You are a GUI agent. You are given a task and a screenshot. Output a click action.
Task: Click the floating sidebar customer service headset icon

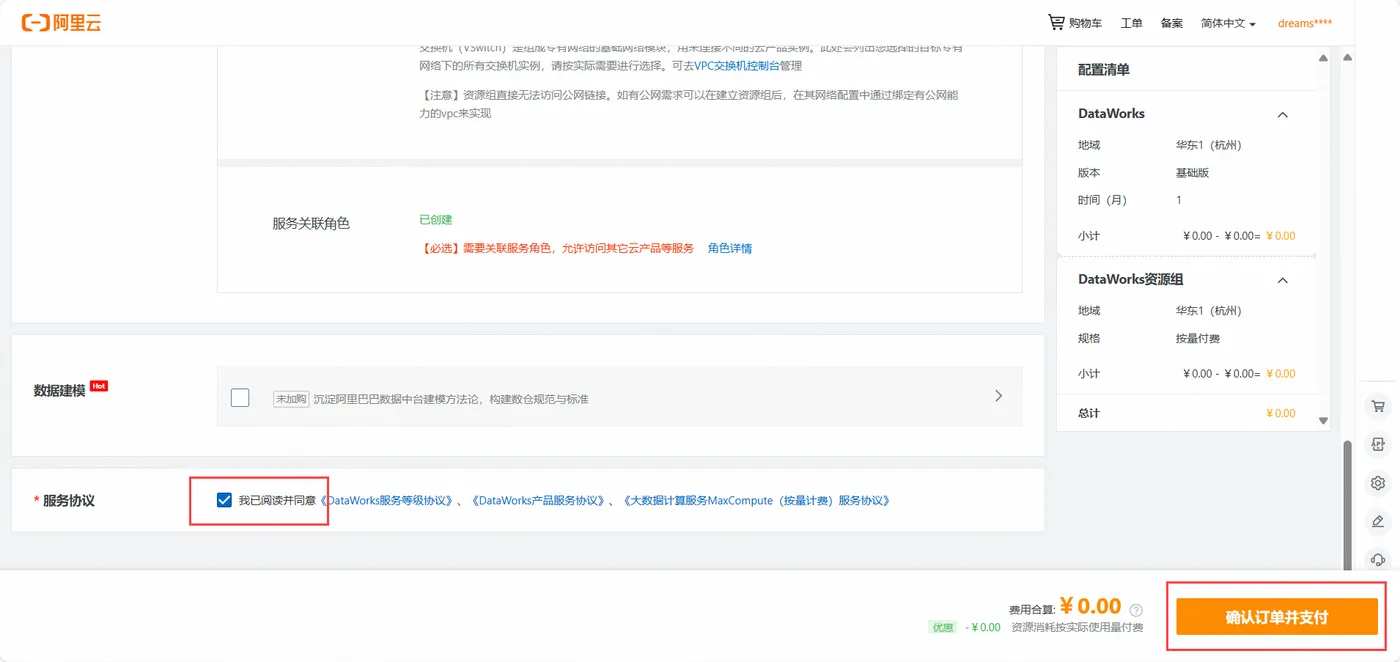(1378, 560)
